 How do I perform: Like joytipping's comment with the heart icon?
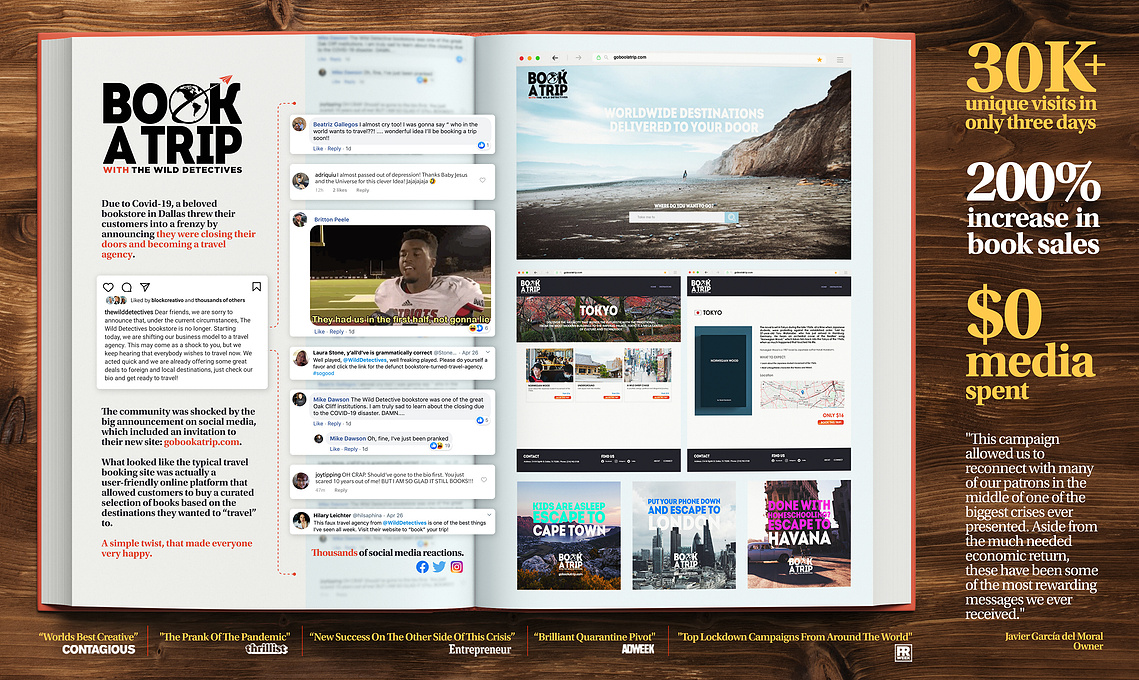coord(484,479)
